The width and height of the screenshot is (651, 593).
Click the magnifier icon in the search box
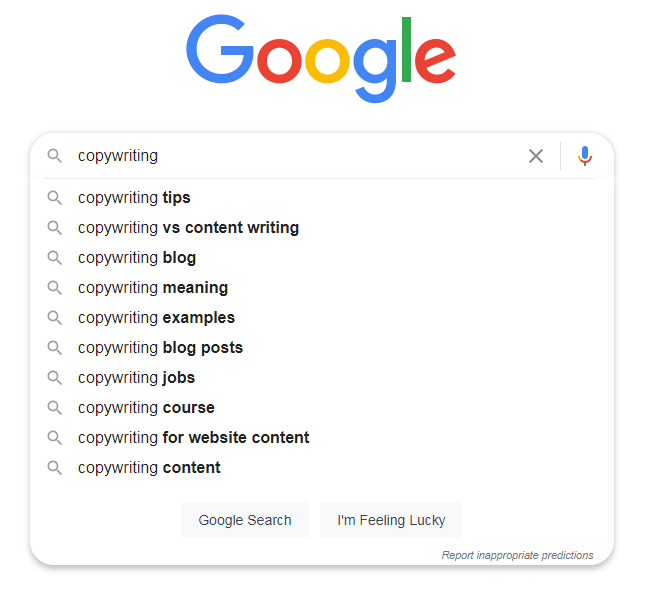(x=55, y=156)
